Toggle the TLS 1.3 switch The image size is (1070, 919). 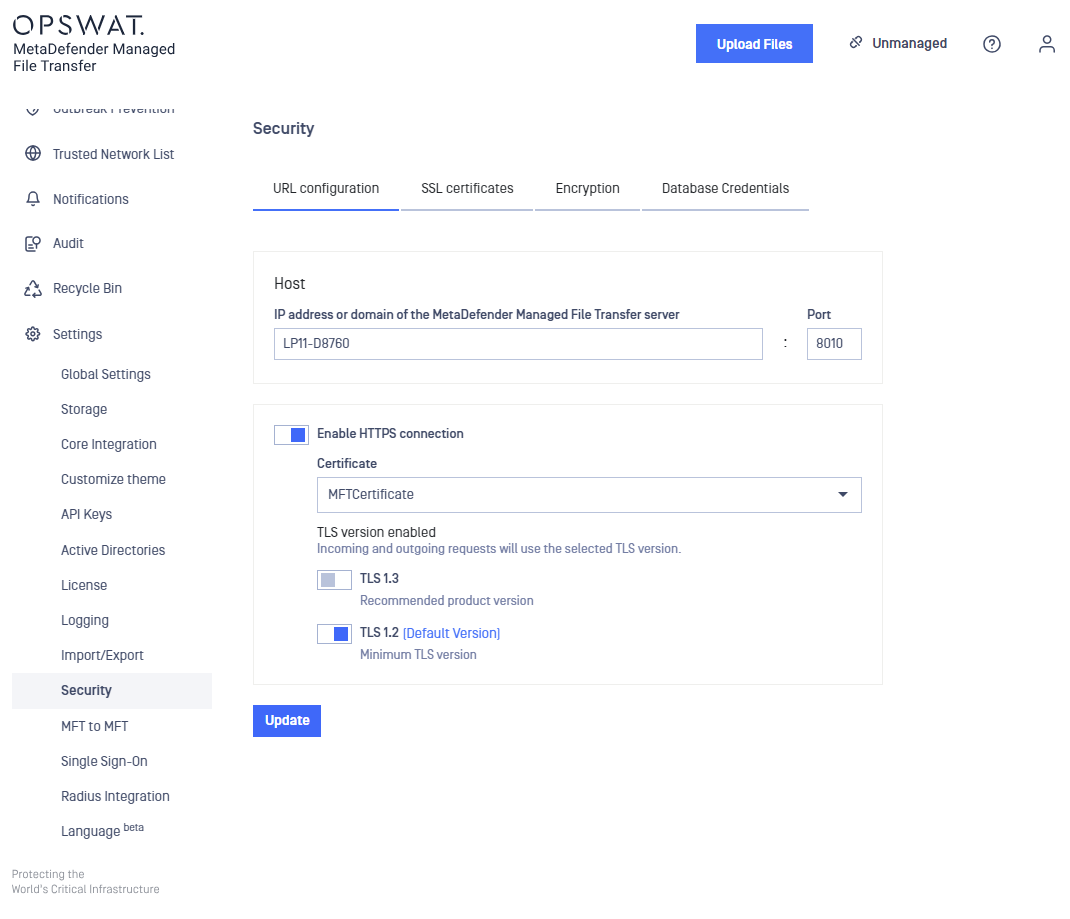[334, 580]
